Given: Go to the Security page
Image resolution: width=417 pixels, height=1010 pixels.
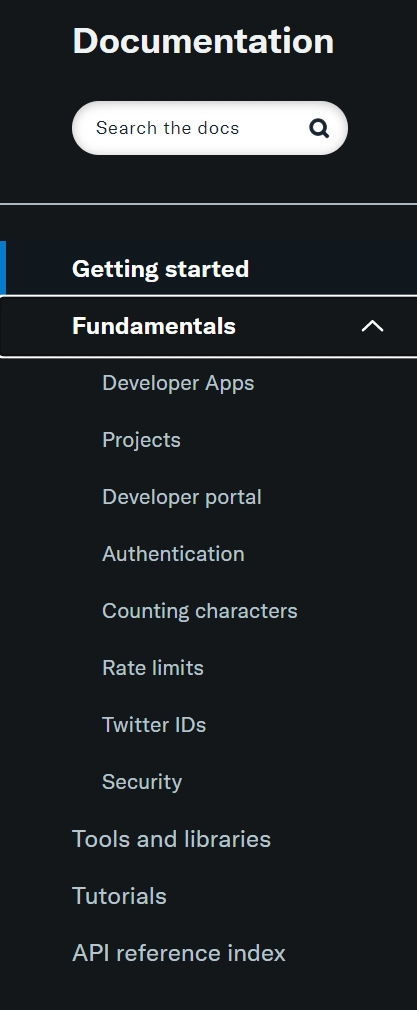Looking at the screenshot, I should (142, 782).
